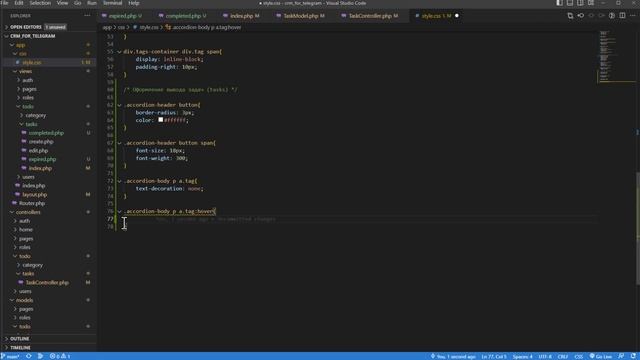Change encoding via UTF-8 status item
Viewport: 640px width, 360px height.
pos(545,356)
